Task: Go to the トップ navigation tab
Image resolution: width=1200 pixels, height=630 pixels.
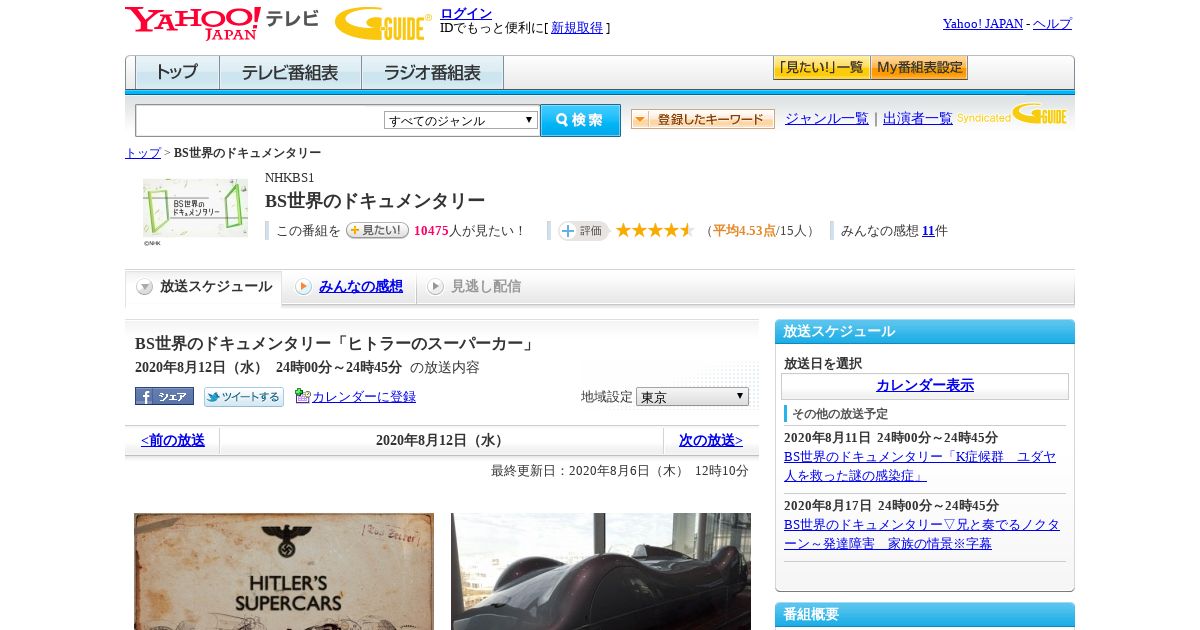Action: pyautogui.click(x=177, y=73)
